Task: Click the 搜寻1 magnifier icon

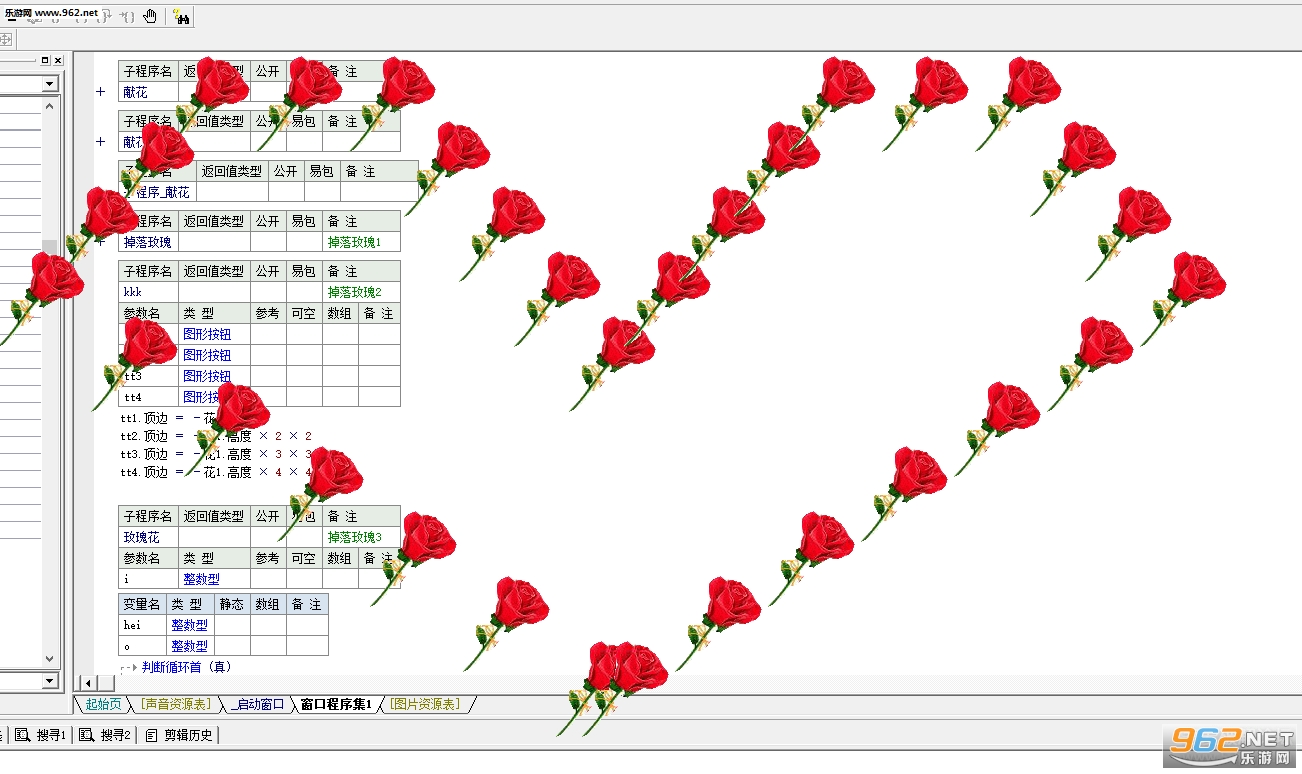Action: 22,735
